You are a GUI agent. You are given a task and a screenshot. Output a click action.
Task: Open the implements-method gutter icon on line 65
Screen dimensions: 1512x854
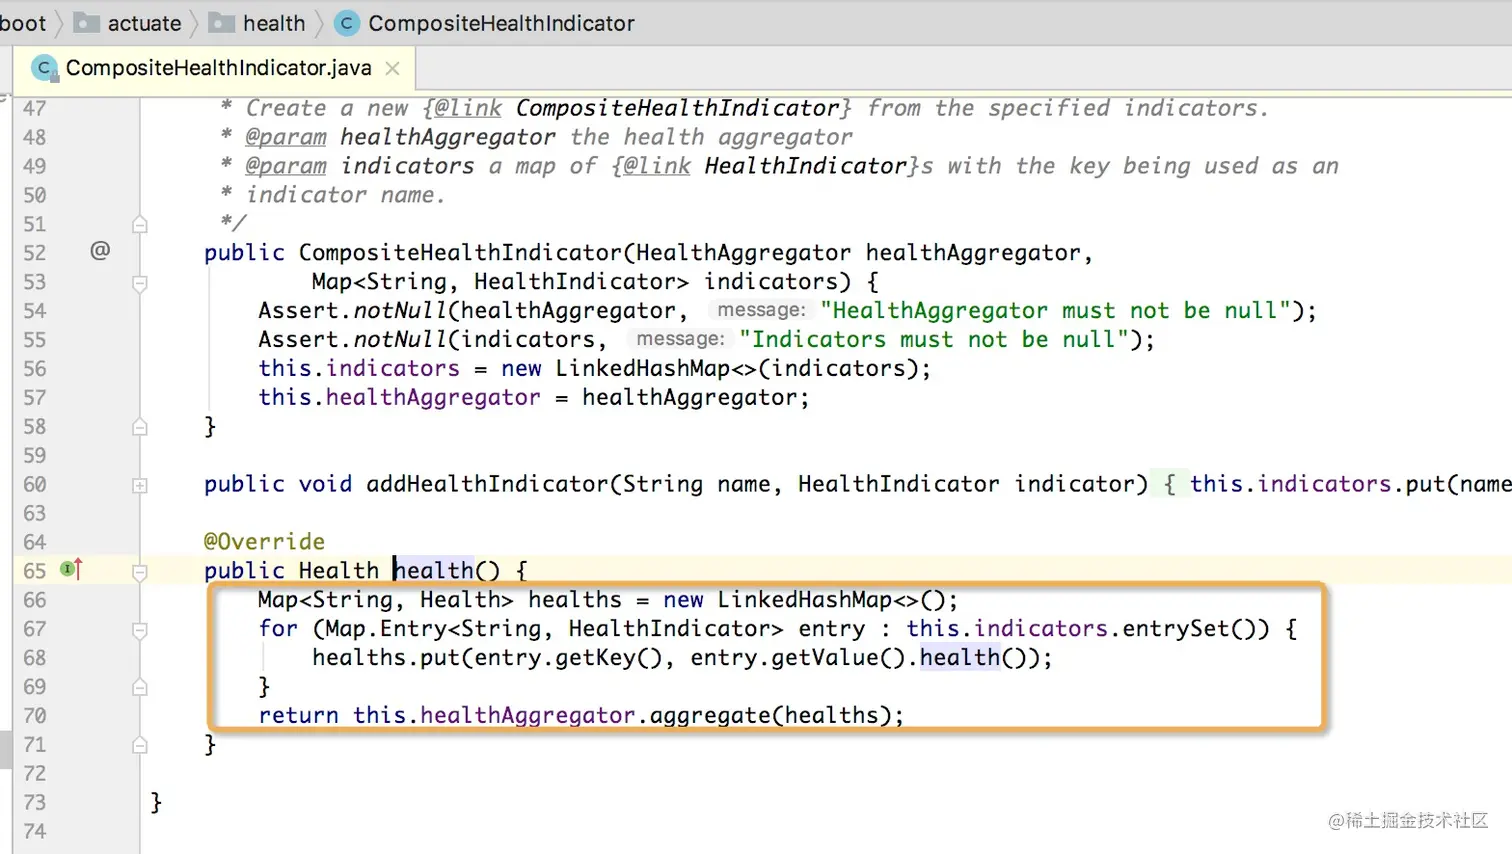tap(71, 569)
